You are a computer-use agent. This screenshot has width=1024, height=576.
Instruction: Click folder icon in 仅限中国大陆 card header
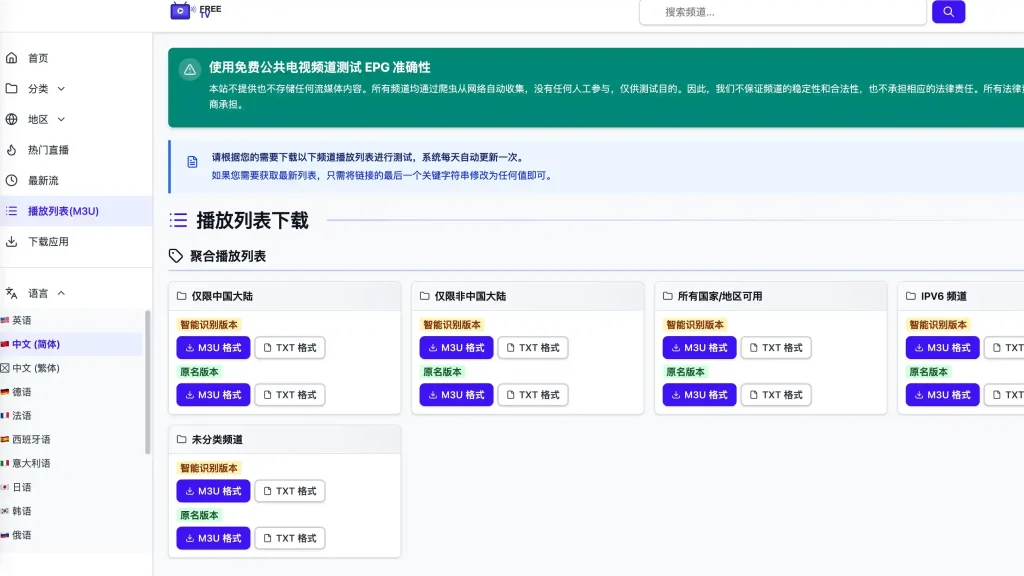tap(182, 296)
